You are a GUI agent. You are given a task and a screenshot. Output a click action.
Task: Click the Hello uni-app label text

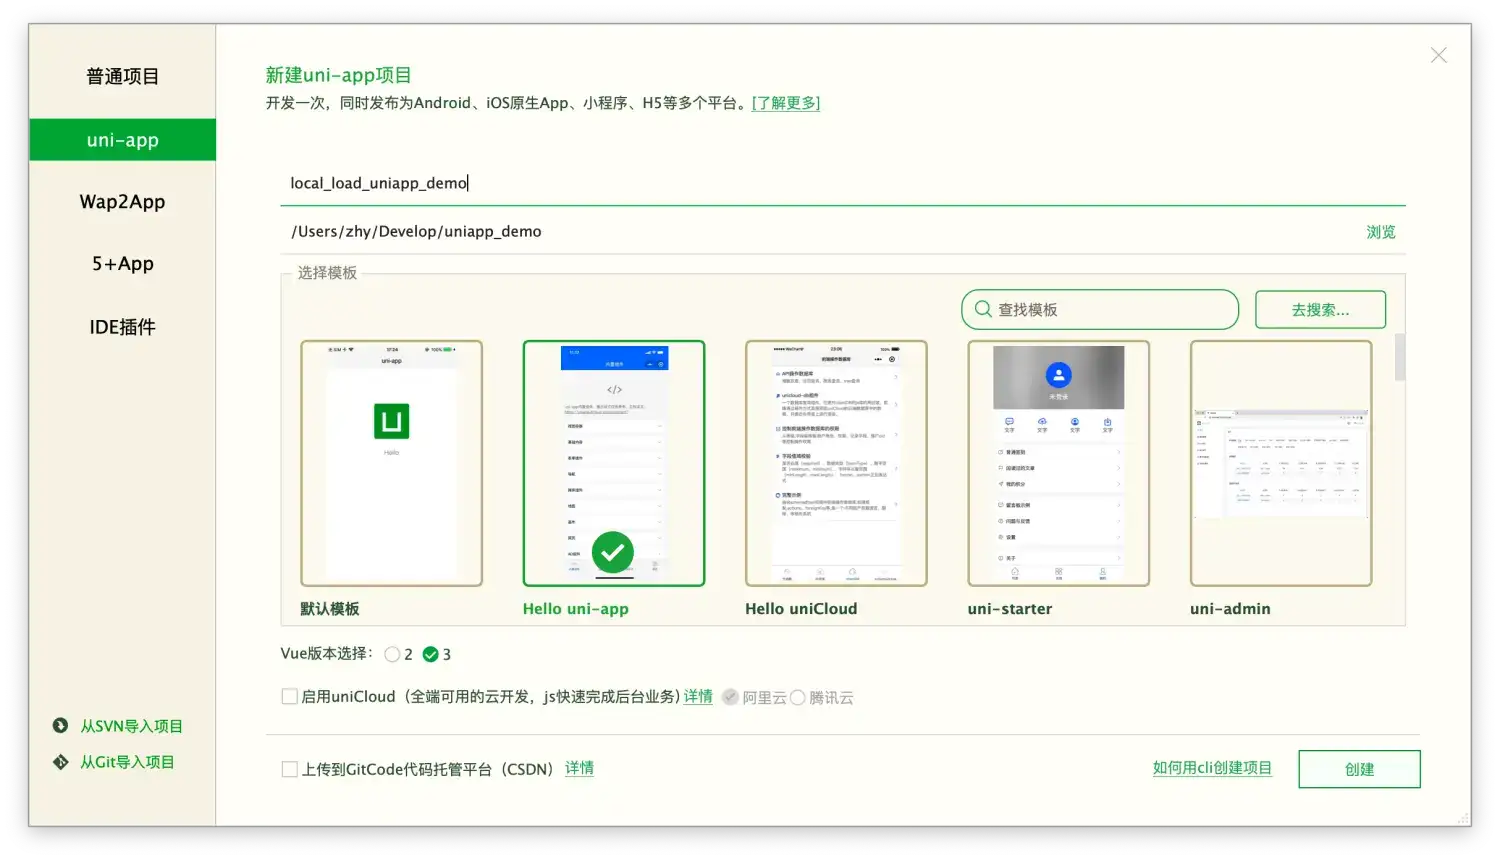[x=576, y=609]
